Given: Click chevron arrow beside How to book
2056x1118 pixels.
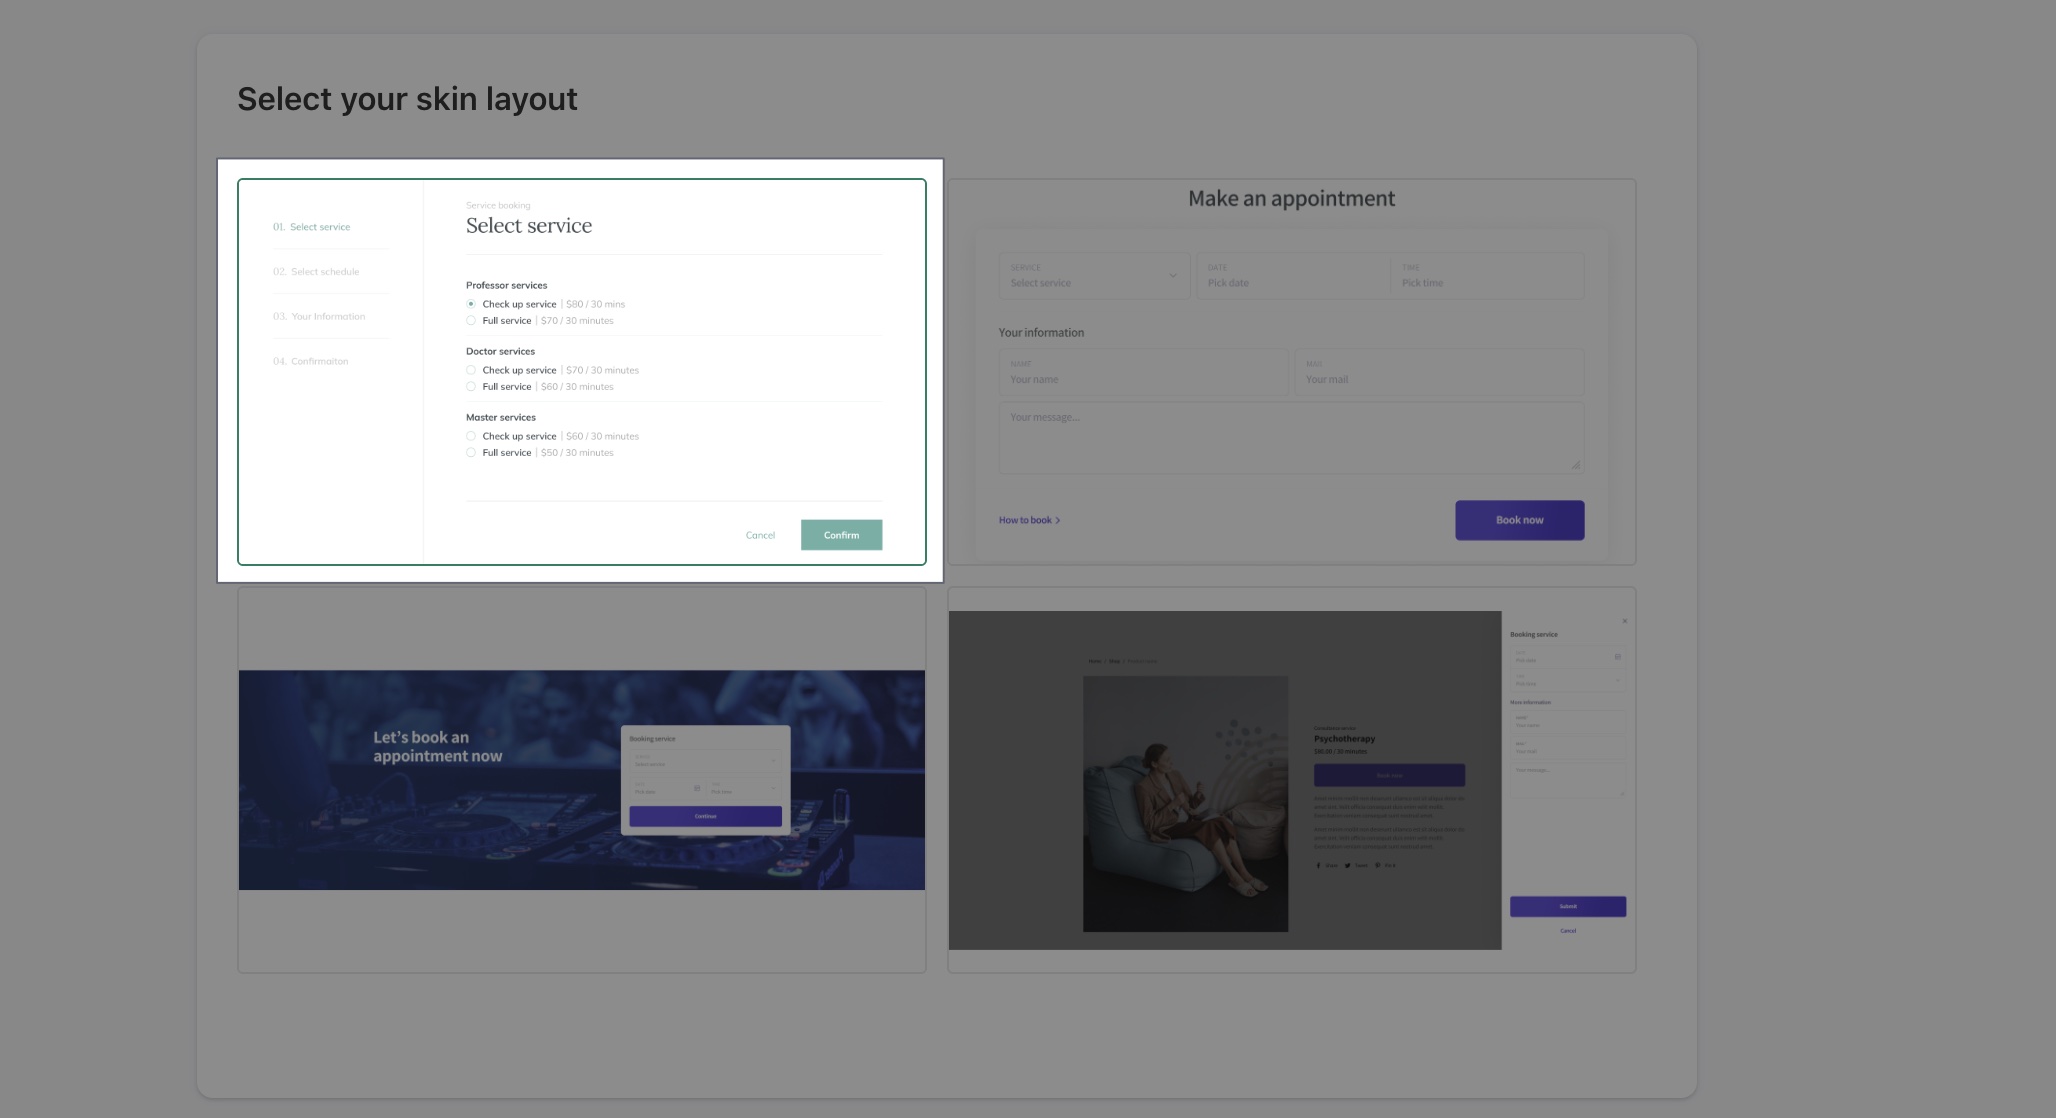Looking at the screenshot, I should point(1058,520).
